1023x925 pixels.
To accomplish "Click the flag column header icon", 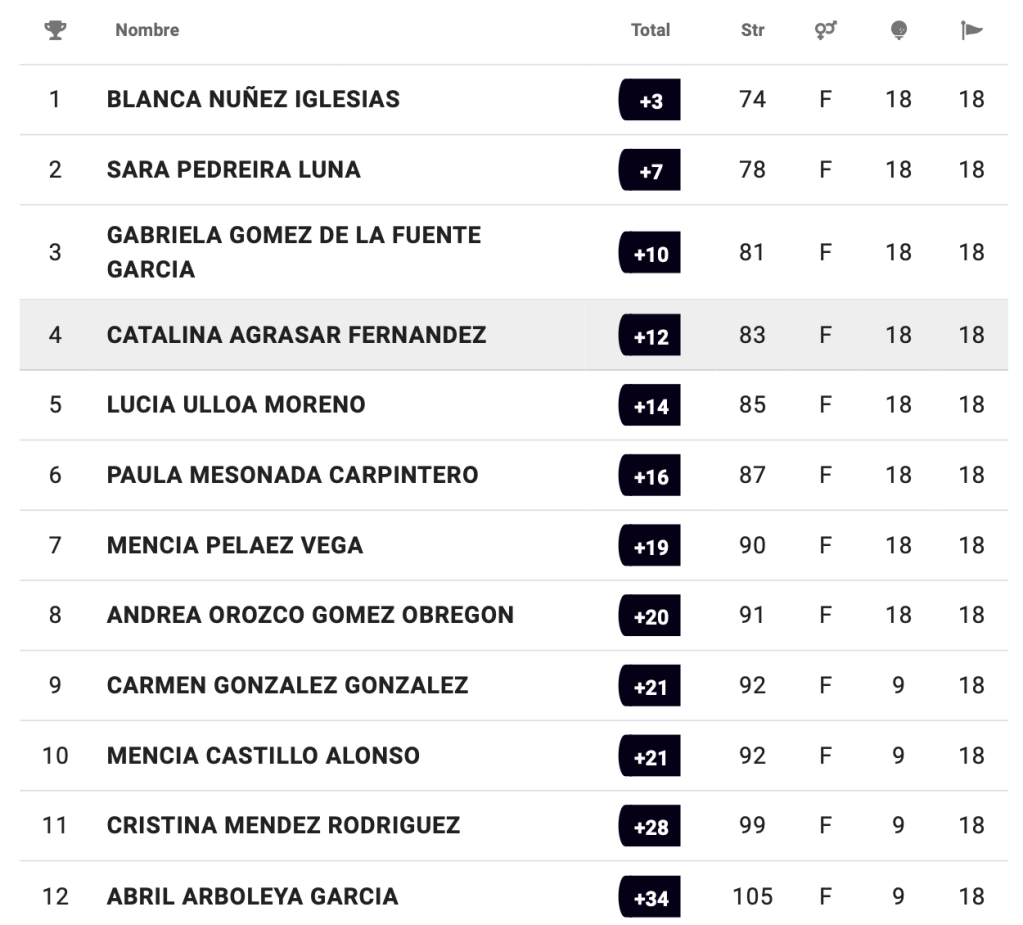I will [971, 30].
